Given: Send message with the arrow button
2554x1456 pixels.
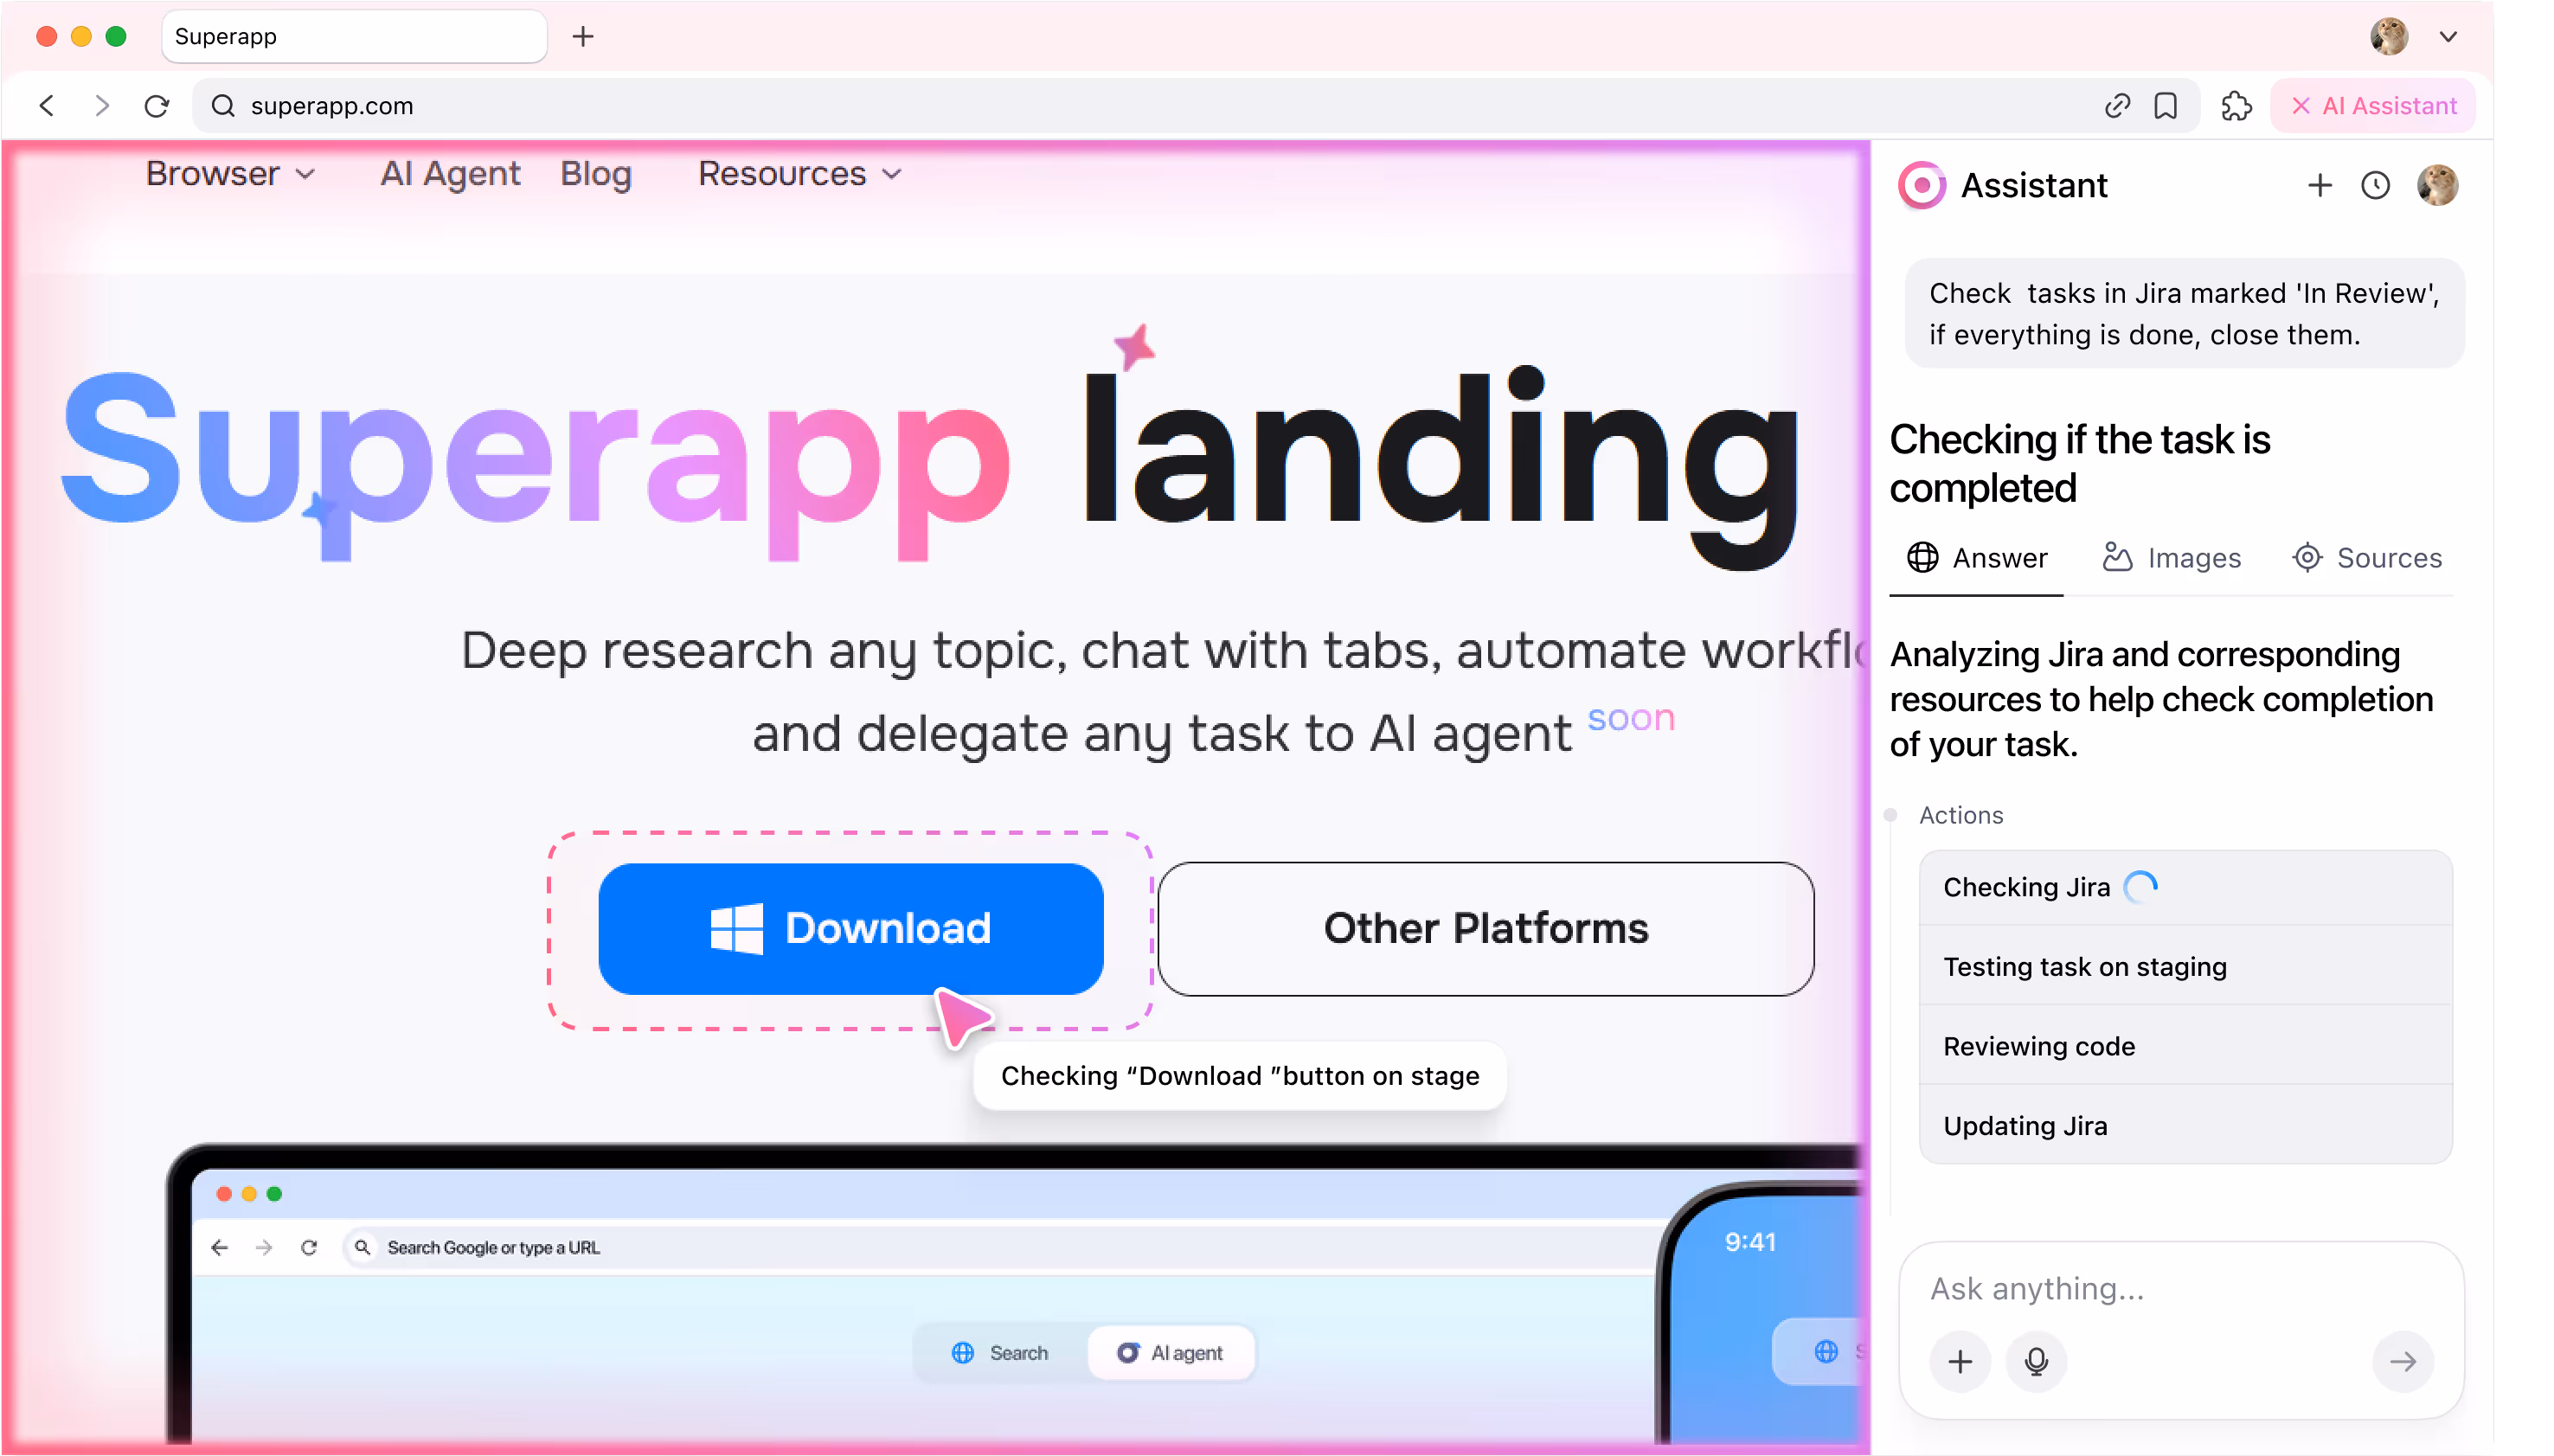Looking at the screenshot, I should 2403,1361.
